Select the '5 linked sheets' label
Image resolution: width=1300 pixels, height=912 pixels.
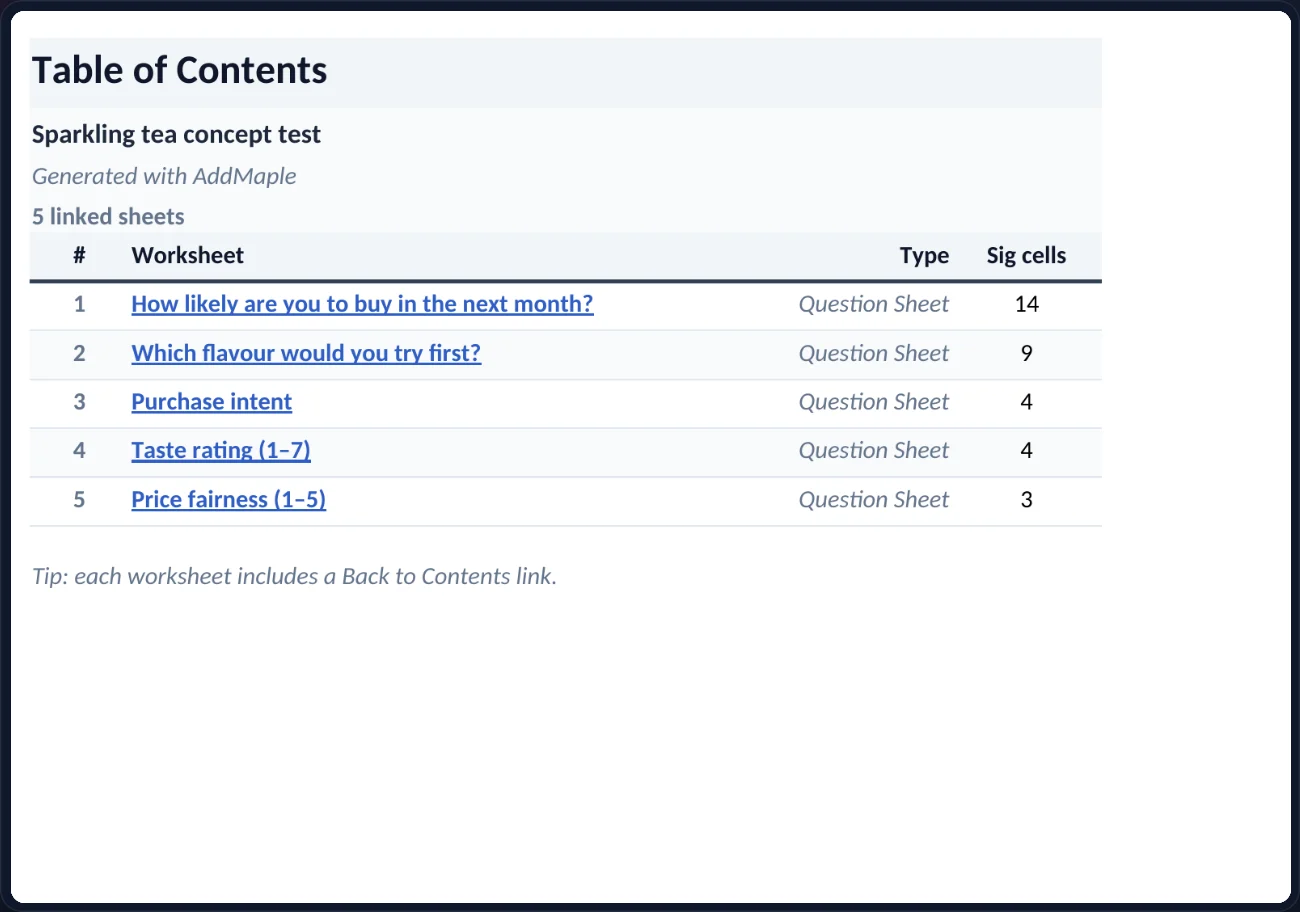108,217
